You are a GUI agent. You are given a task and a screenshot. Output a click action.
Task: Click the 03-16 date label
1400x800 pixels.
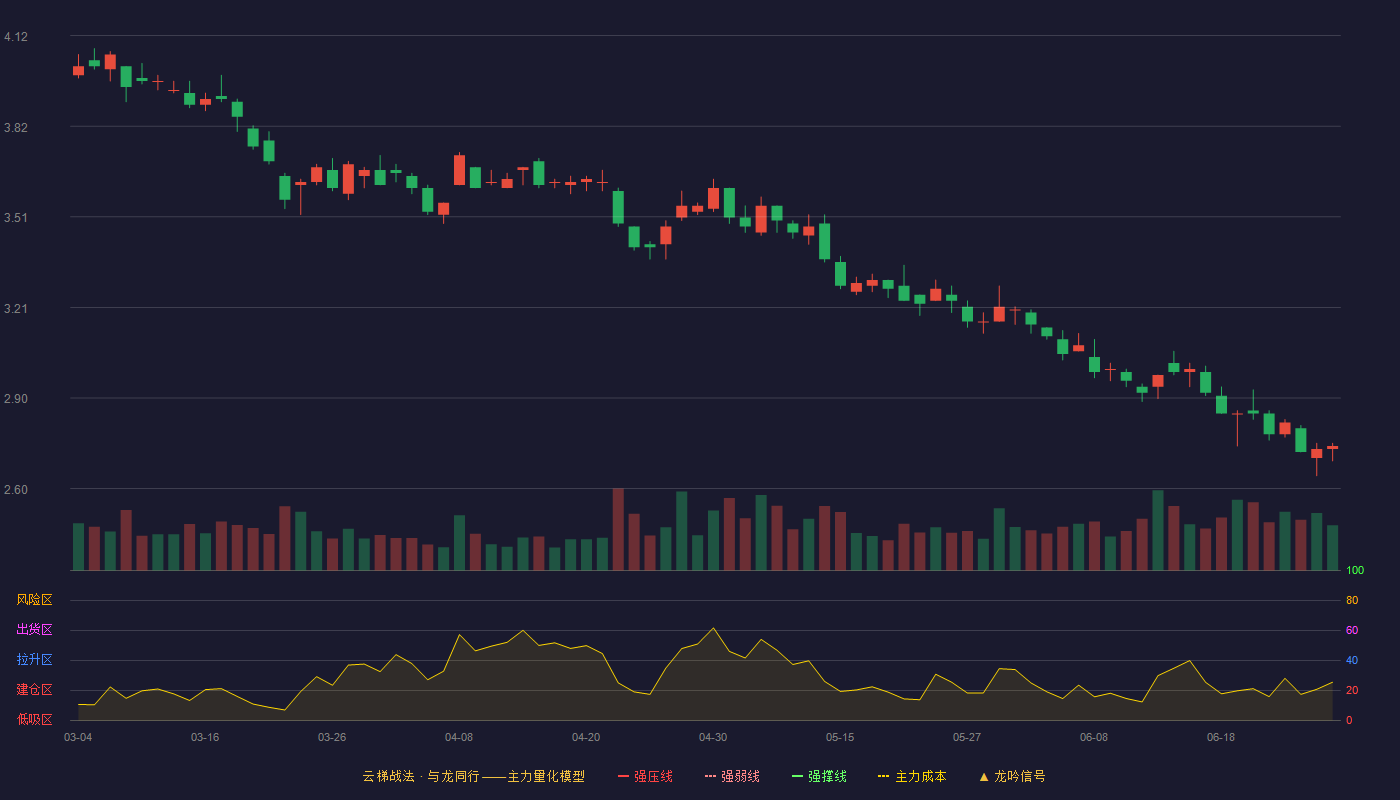pos(205,737)
